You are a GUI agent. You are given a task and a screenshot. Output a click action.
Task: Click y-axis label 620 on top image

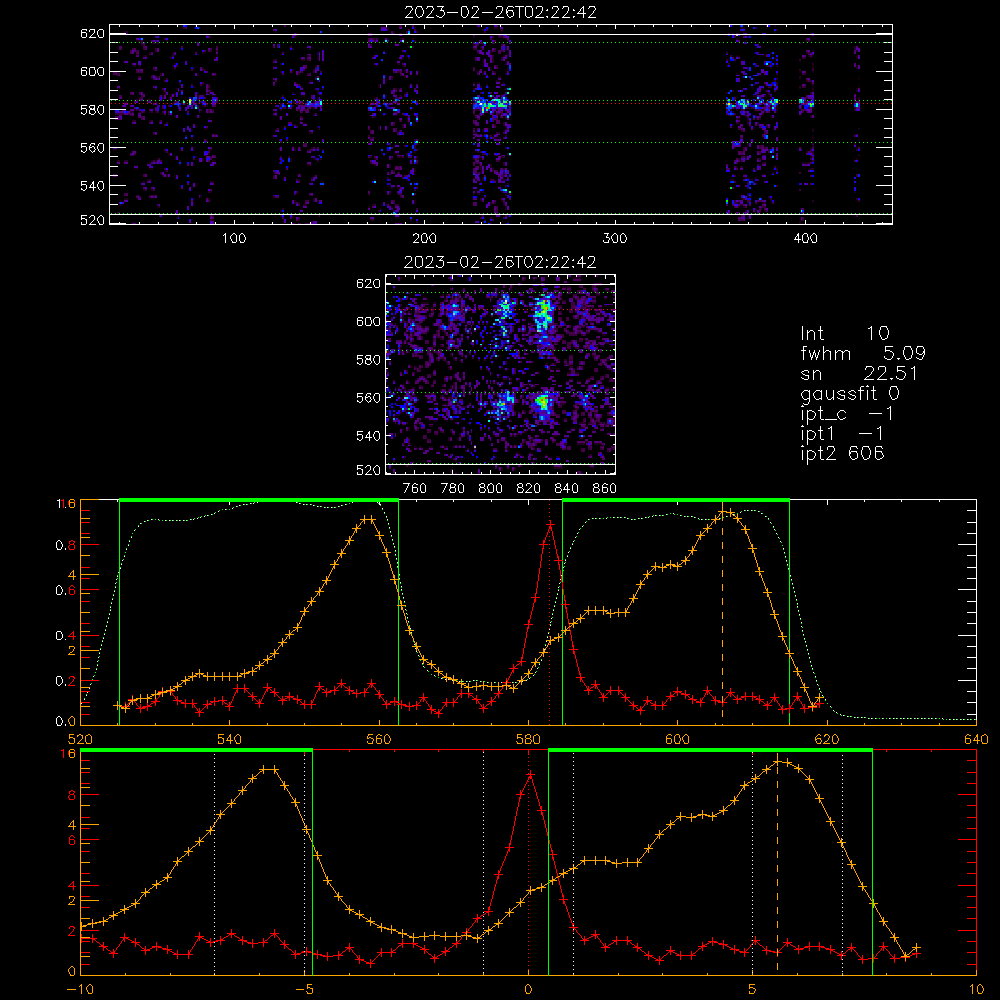pyautogui.click(x=92, y=34)
